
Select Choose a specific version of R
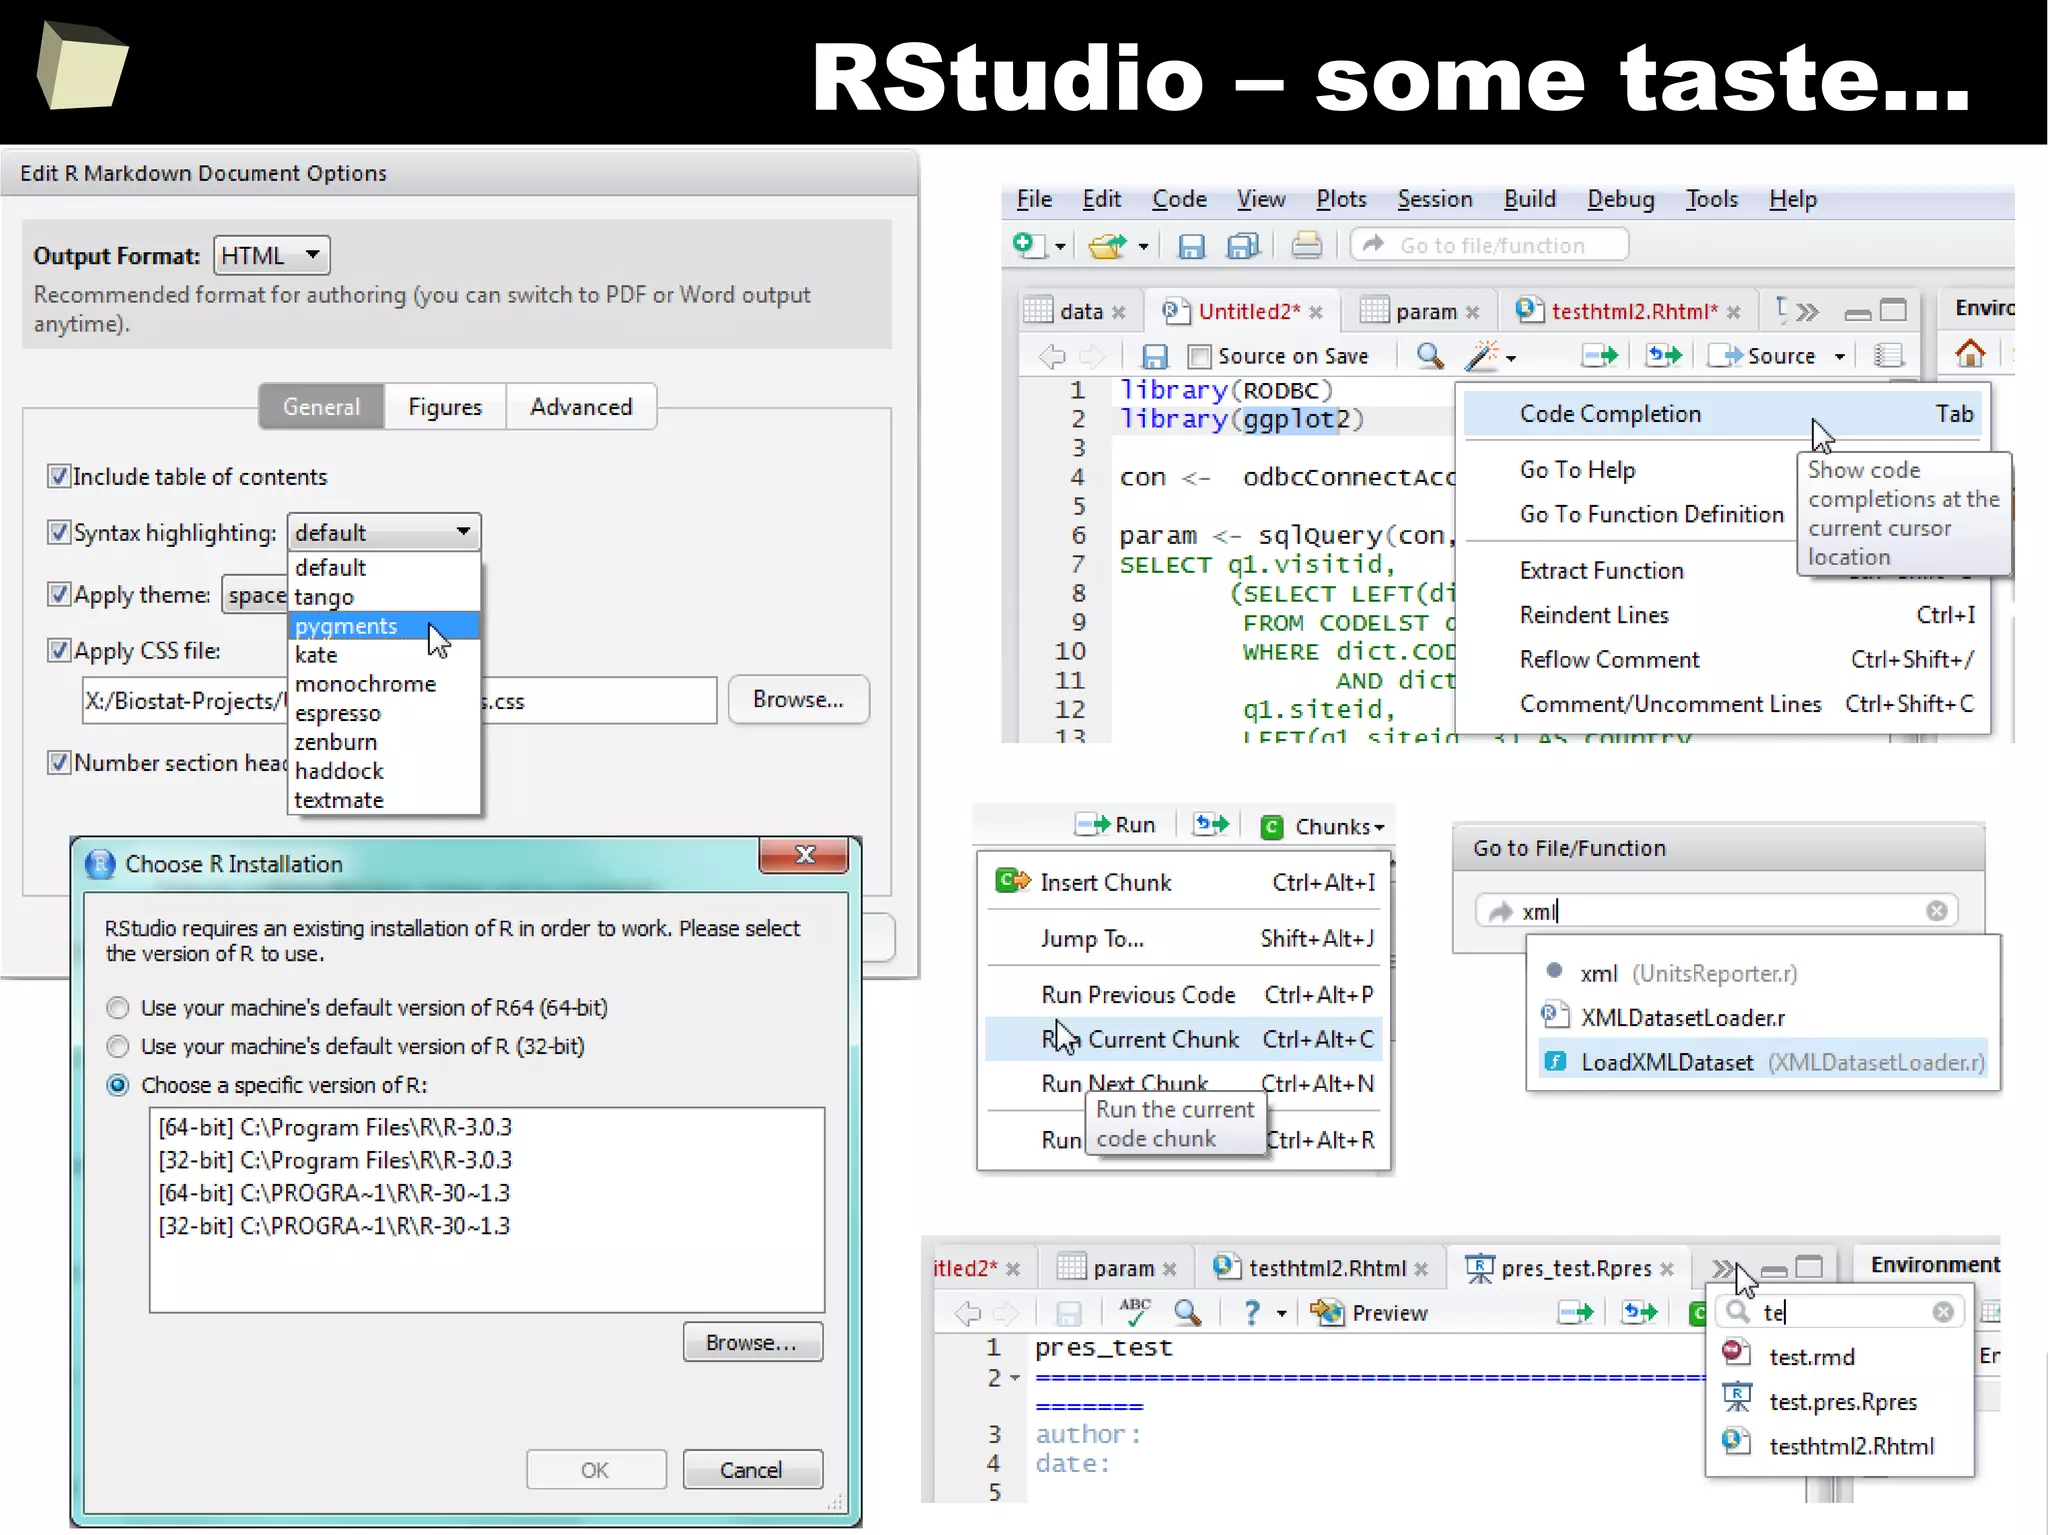click(118, 1085)
